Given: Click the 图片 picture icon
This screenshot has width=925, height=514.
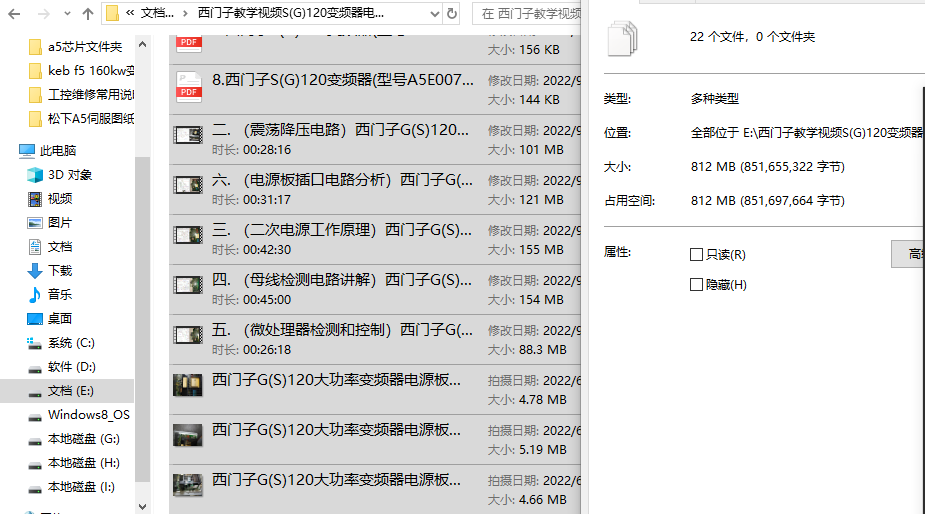Looking at the screenshot, I should 35,223.
